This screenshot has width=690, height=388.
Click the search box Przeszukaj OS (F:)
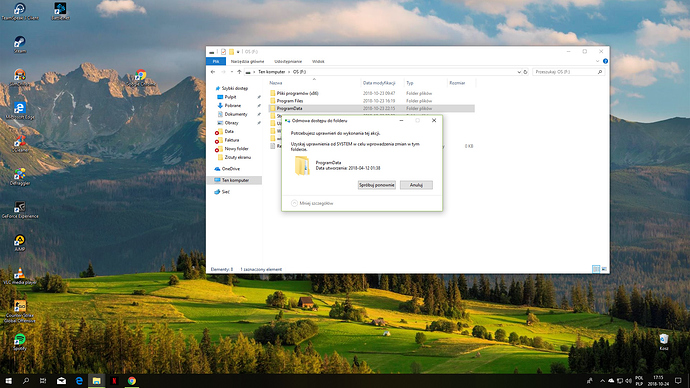568,72
